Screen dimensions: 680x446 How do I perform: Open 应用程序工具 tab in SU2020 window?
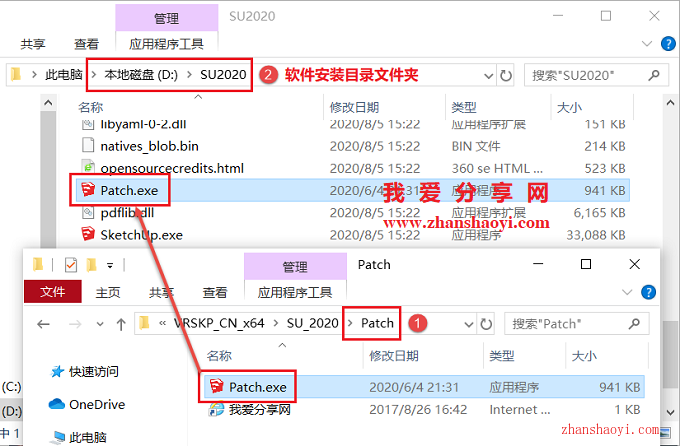tap(167, 44)
